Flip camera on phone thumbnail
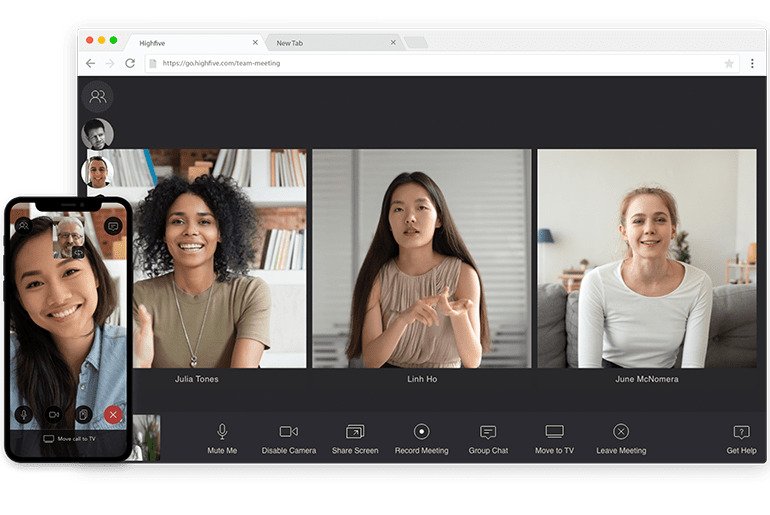Image resolution: width=770 pixels, height=515 pixels. (x=78, y=252)
